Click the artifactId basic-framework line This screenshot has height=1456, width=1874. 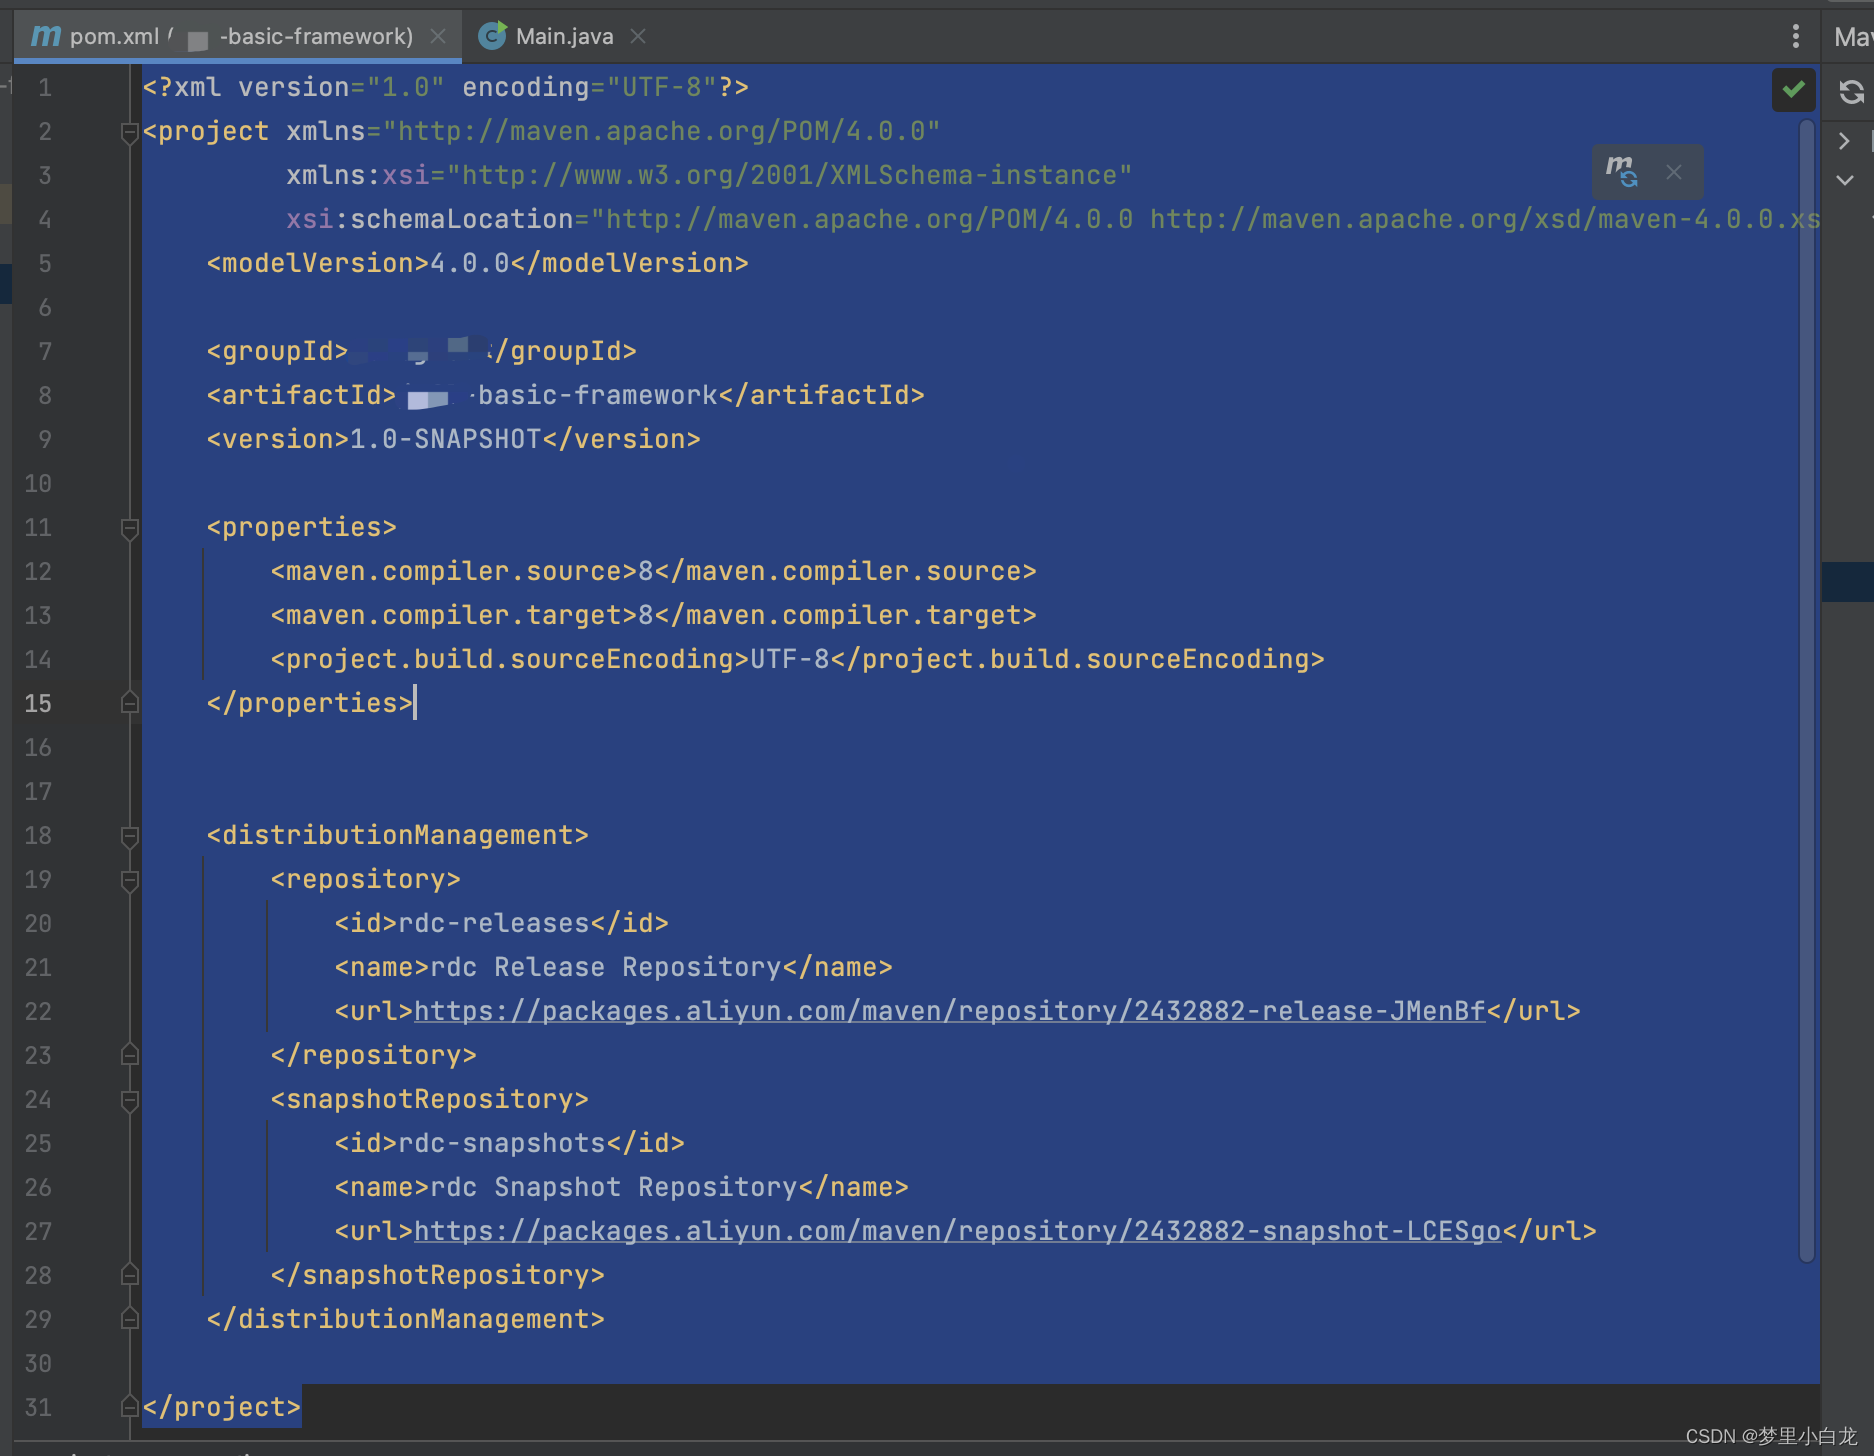565,395
